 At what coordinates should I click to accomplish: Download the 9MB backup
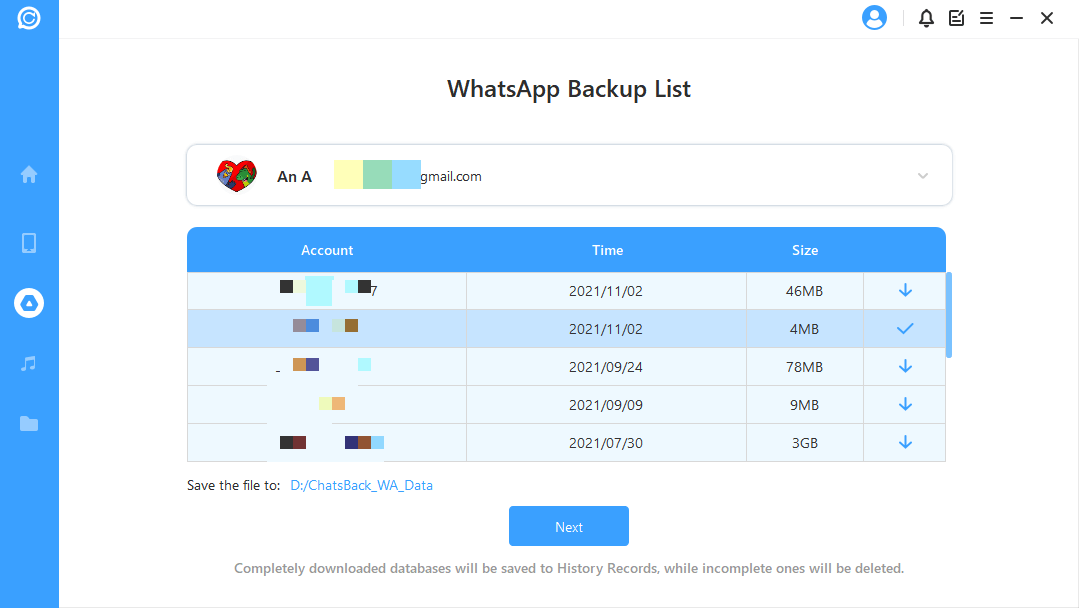tap(906, 404)
